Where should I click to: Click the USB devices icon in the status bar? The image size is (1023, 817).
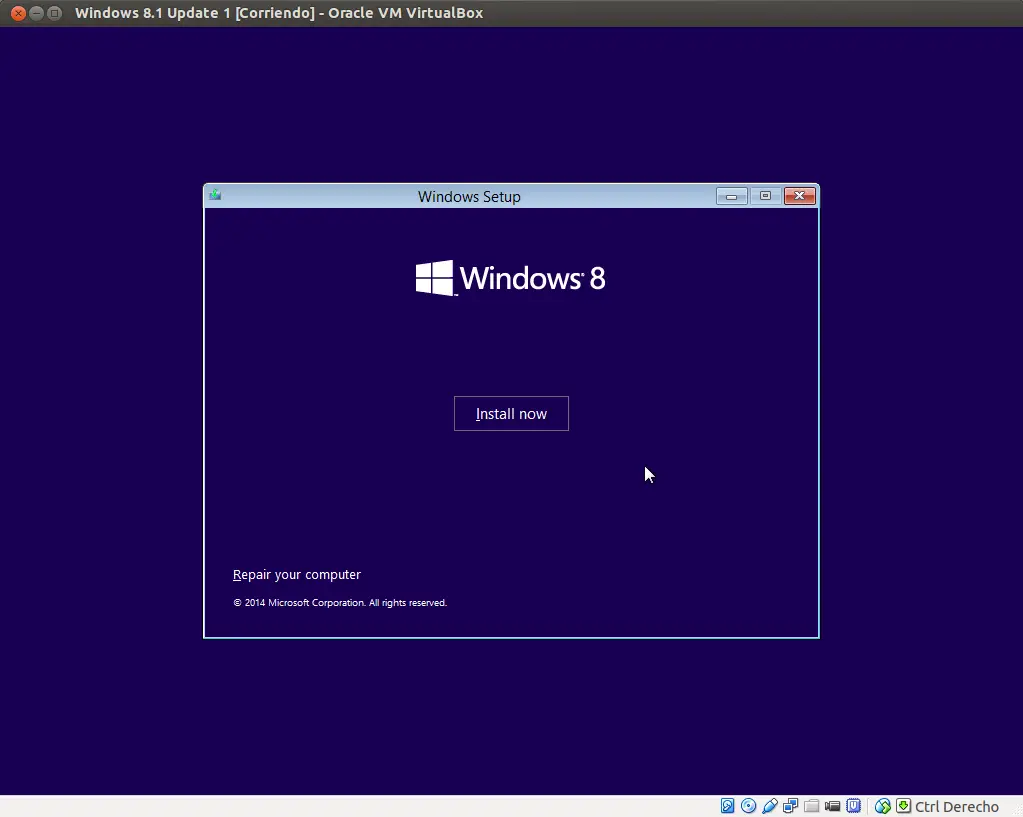pos(770,806)
